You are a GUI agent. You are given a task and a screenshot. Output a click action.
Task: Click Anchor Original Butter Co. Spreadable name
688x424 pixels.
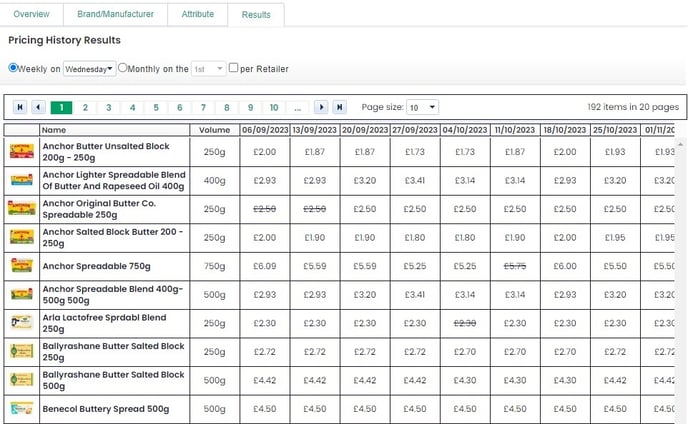point(99,208)
